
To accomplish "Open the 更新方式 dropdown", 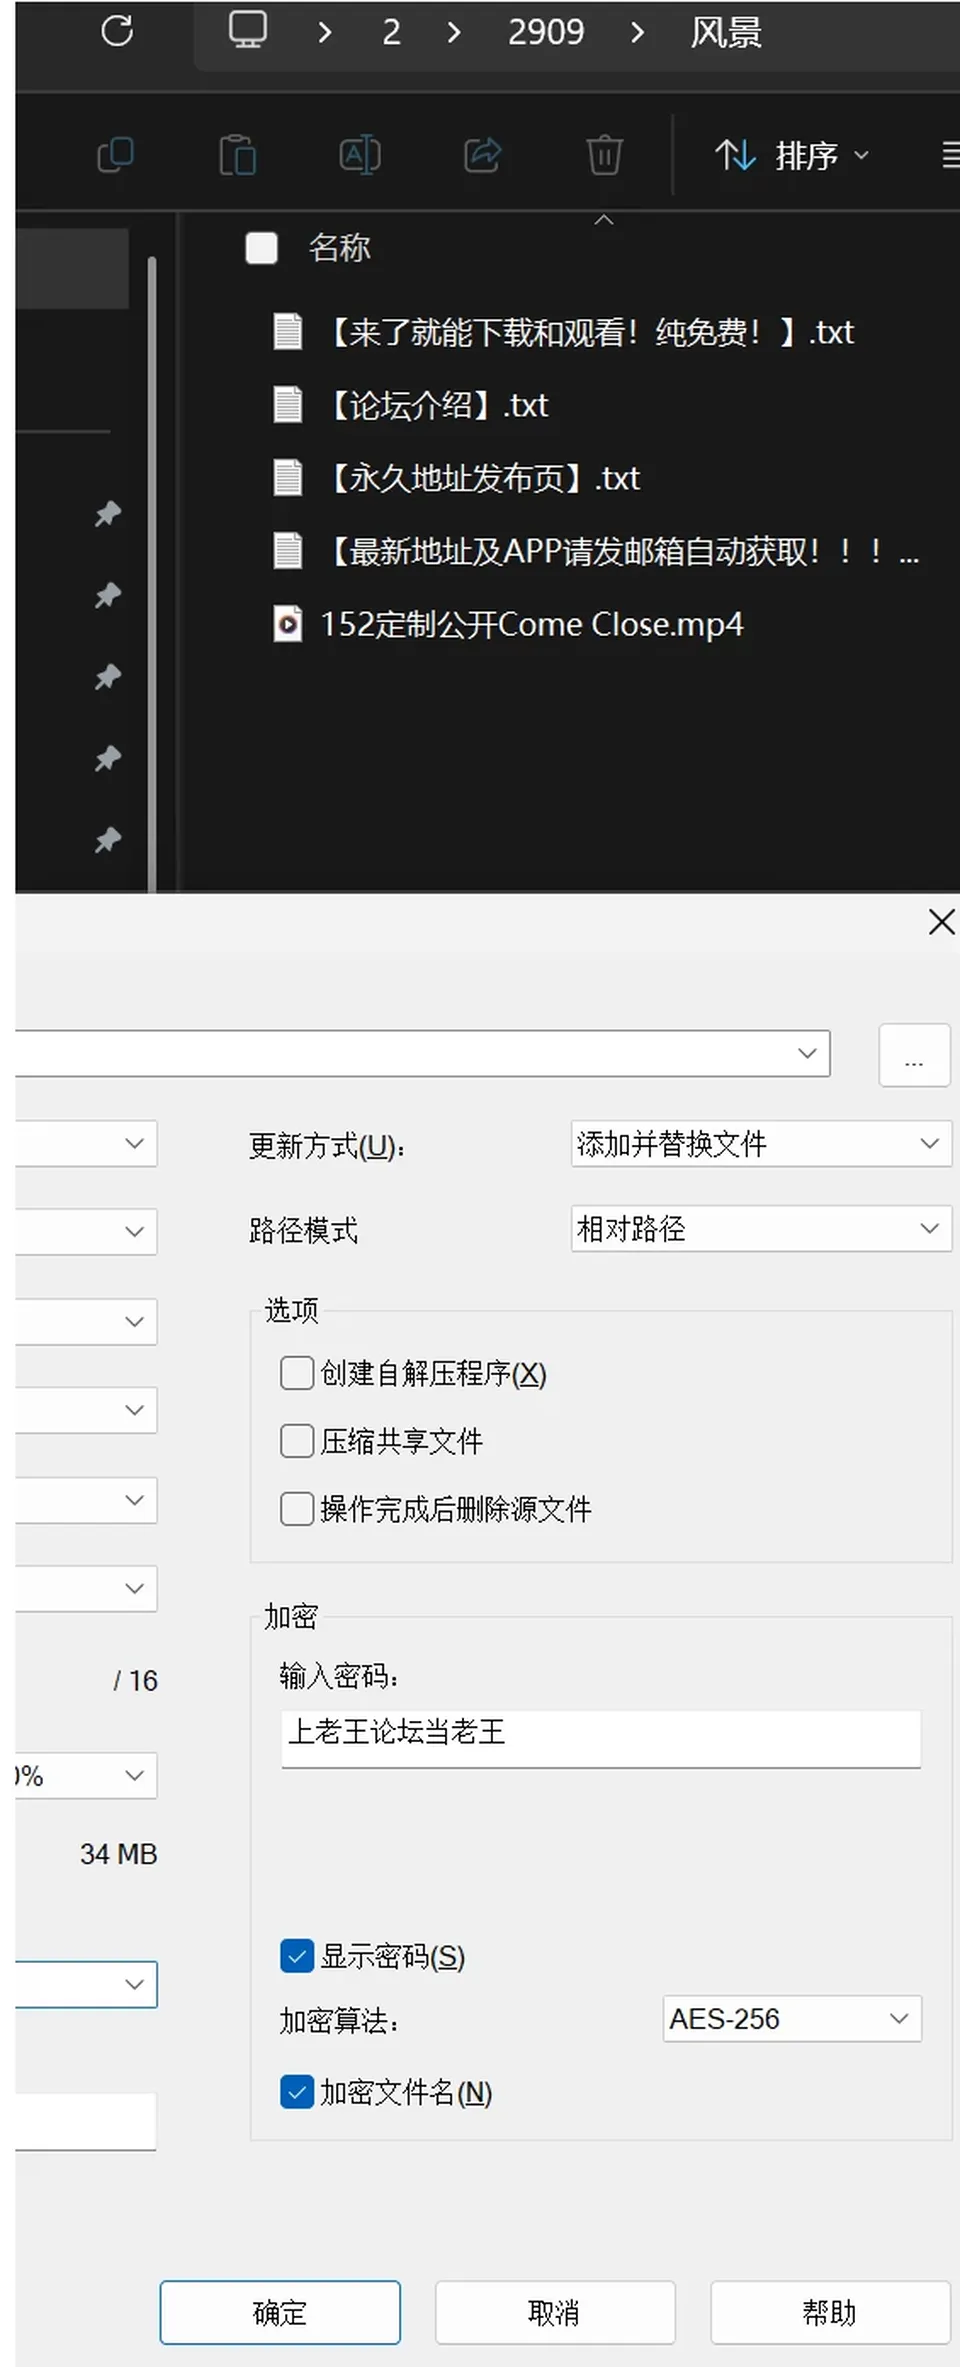I will (x=761, y=1143).
